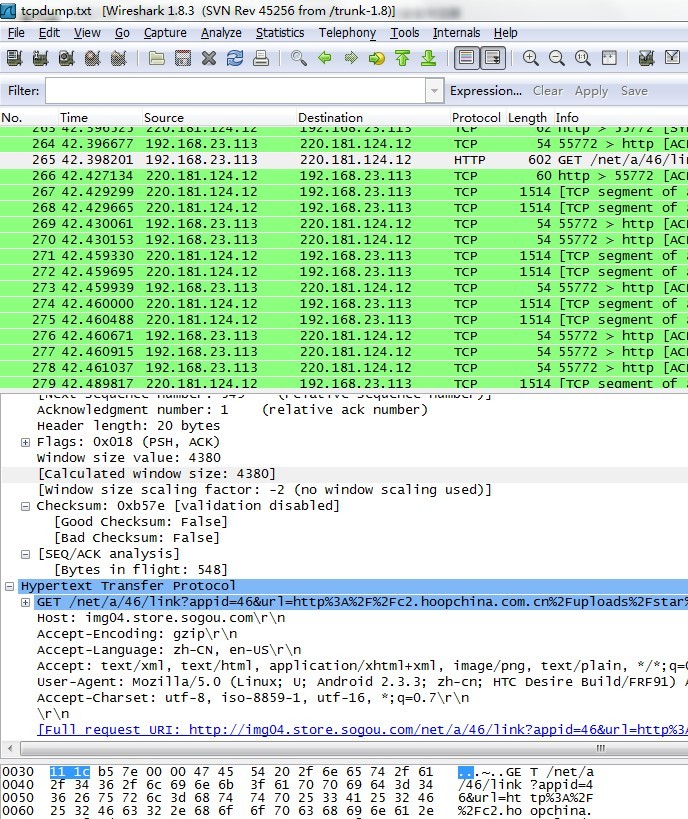
Task: Print packets with the printer icon
Action: pyautogui.click(x=261, y=58)
